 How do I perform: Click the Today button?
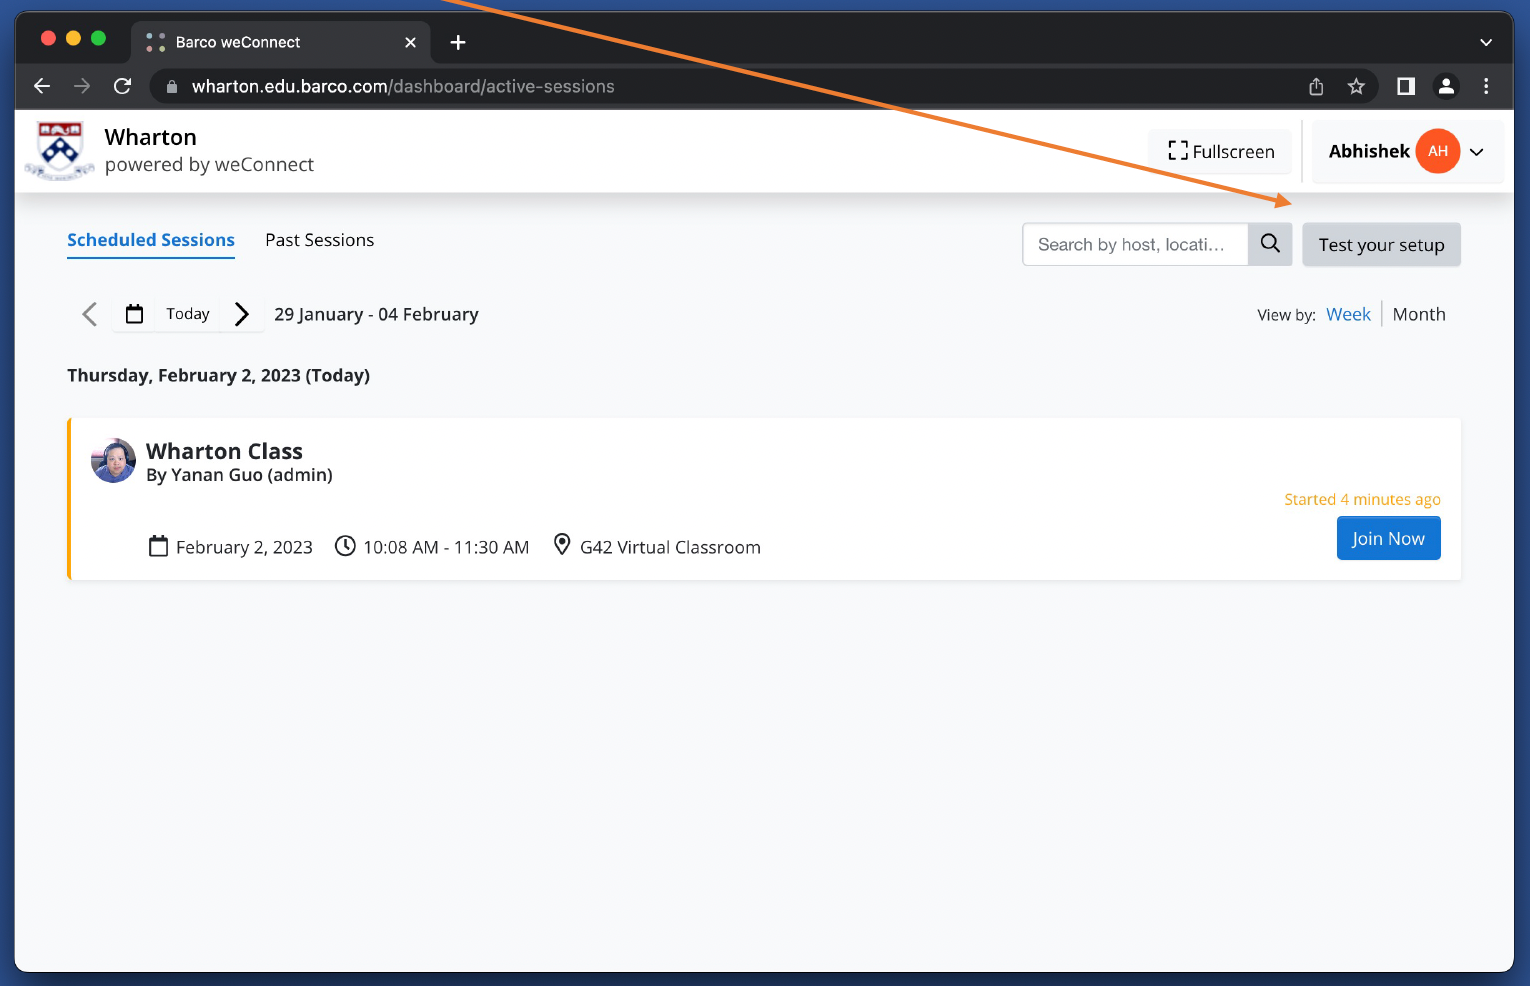tap(188, 314)
